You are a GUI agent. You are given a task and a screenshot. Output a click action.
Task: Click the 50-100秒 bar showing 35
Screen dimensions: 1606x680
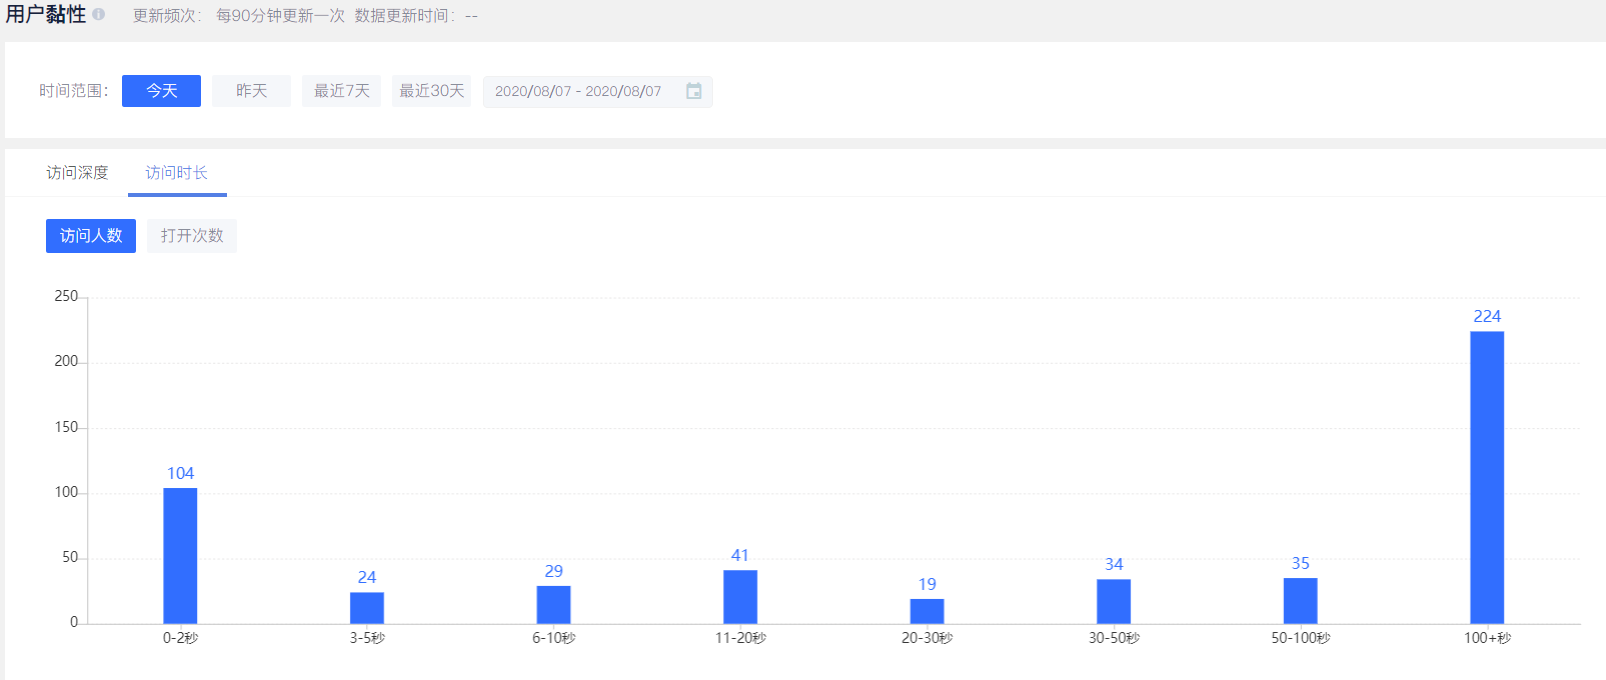(x=1300, y=600)
